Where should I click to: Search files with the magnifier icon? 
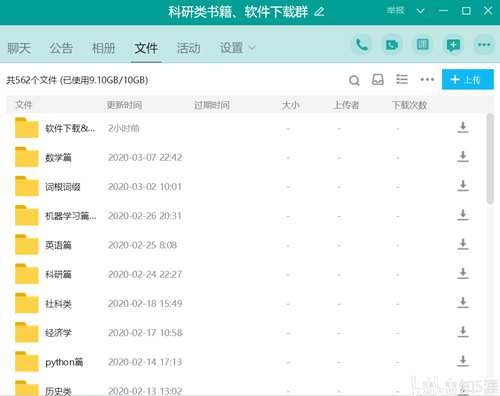(354, 80)
